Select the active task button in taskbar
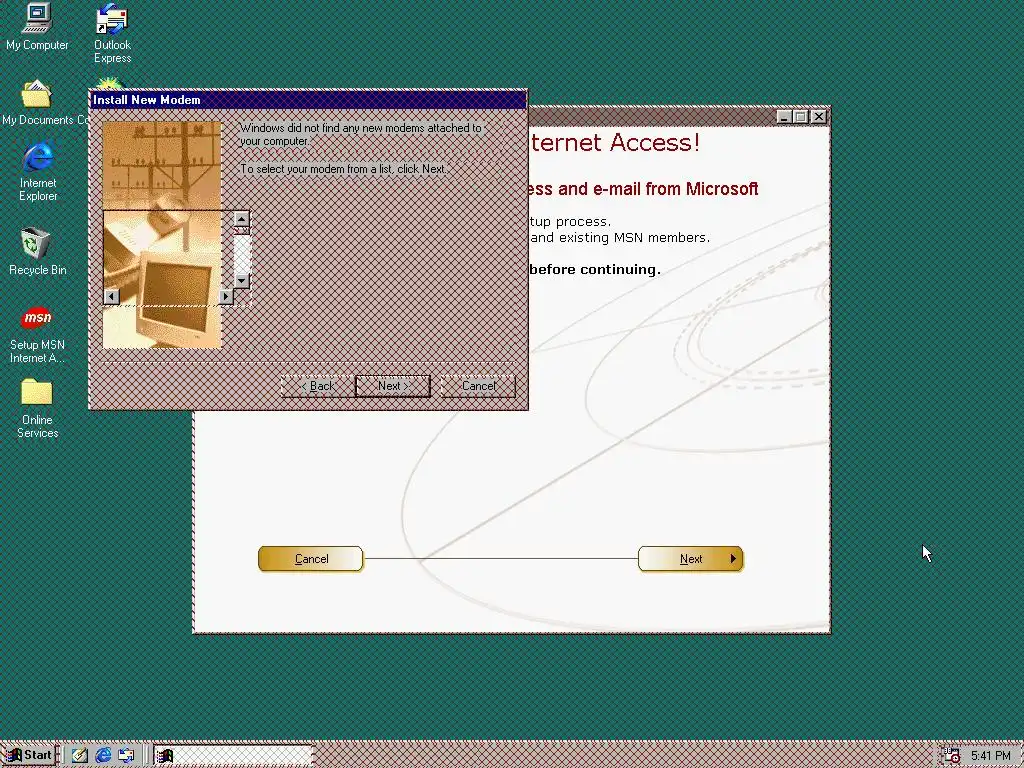 pos(233,756)
